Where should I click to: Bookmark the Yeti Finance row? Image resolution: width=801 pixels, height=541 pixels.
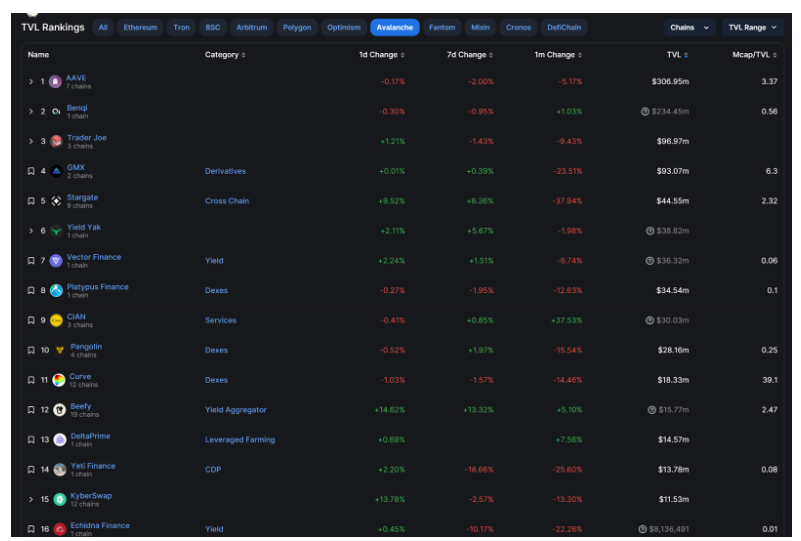pos(31,470)
